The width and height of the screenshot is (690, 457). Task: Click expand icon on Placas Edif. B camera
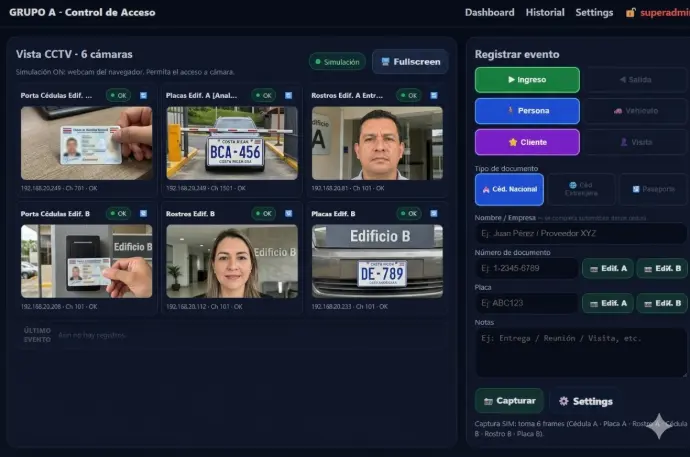(434, 213)
